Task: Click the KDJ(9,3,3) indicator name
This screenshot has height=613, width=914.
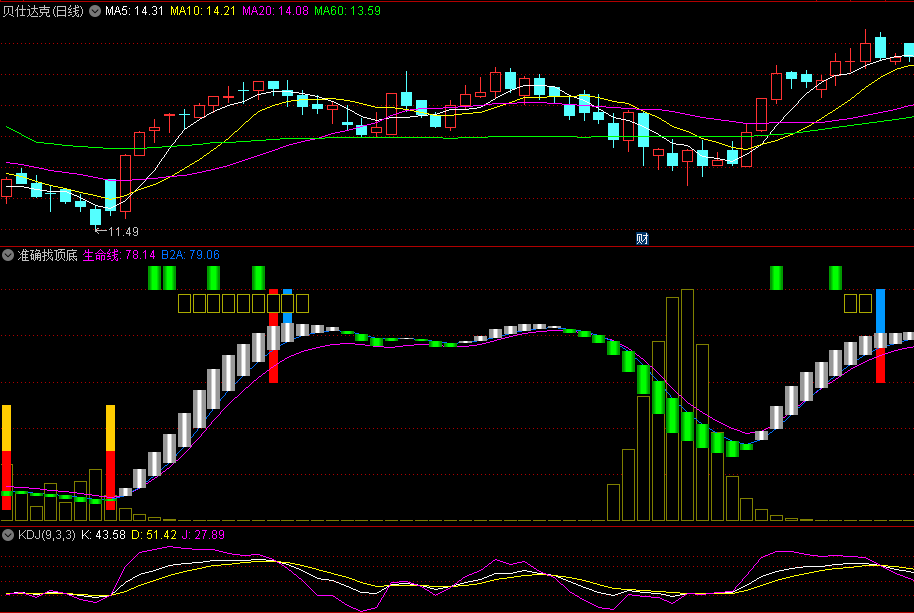Action: 47,535
